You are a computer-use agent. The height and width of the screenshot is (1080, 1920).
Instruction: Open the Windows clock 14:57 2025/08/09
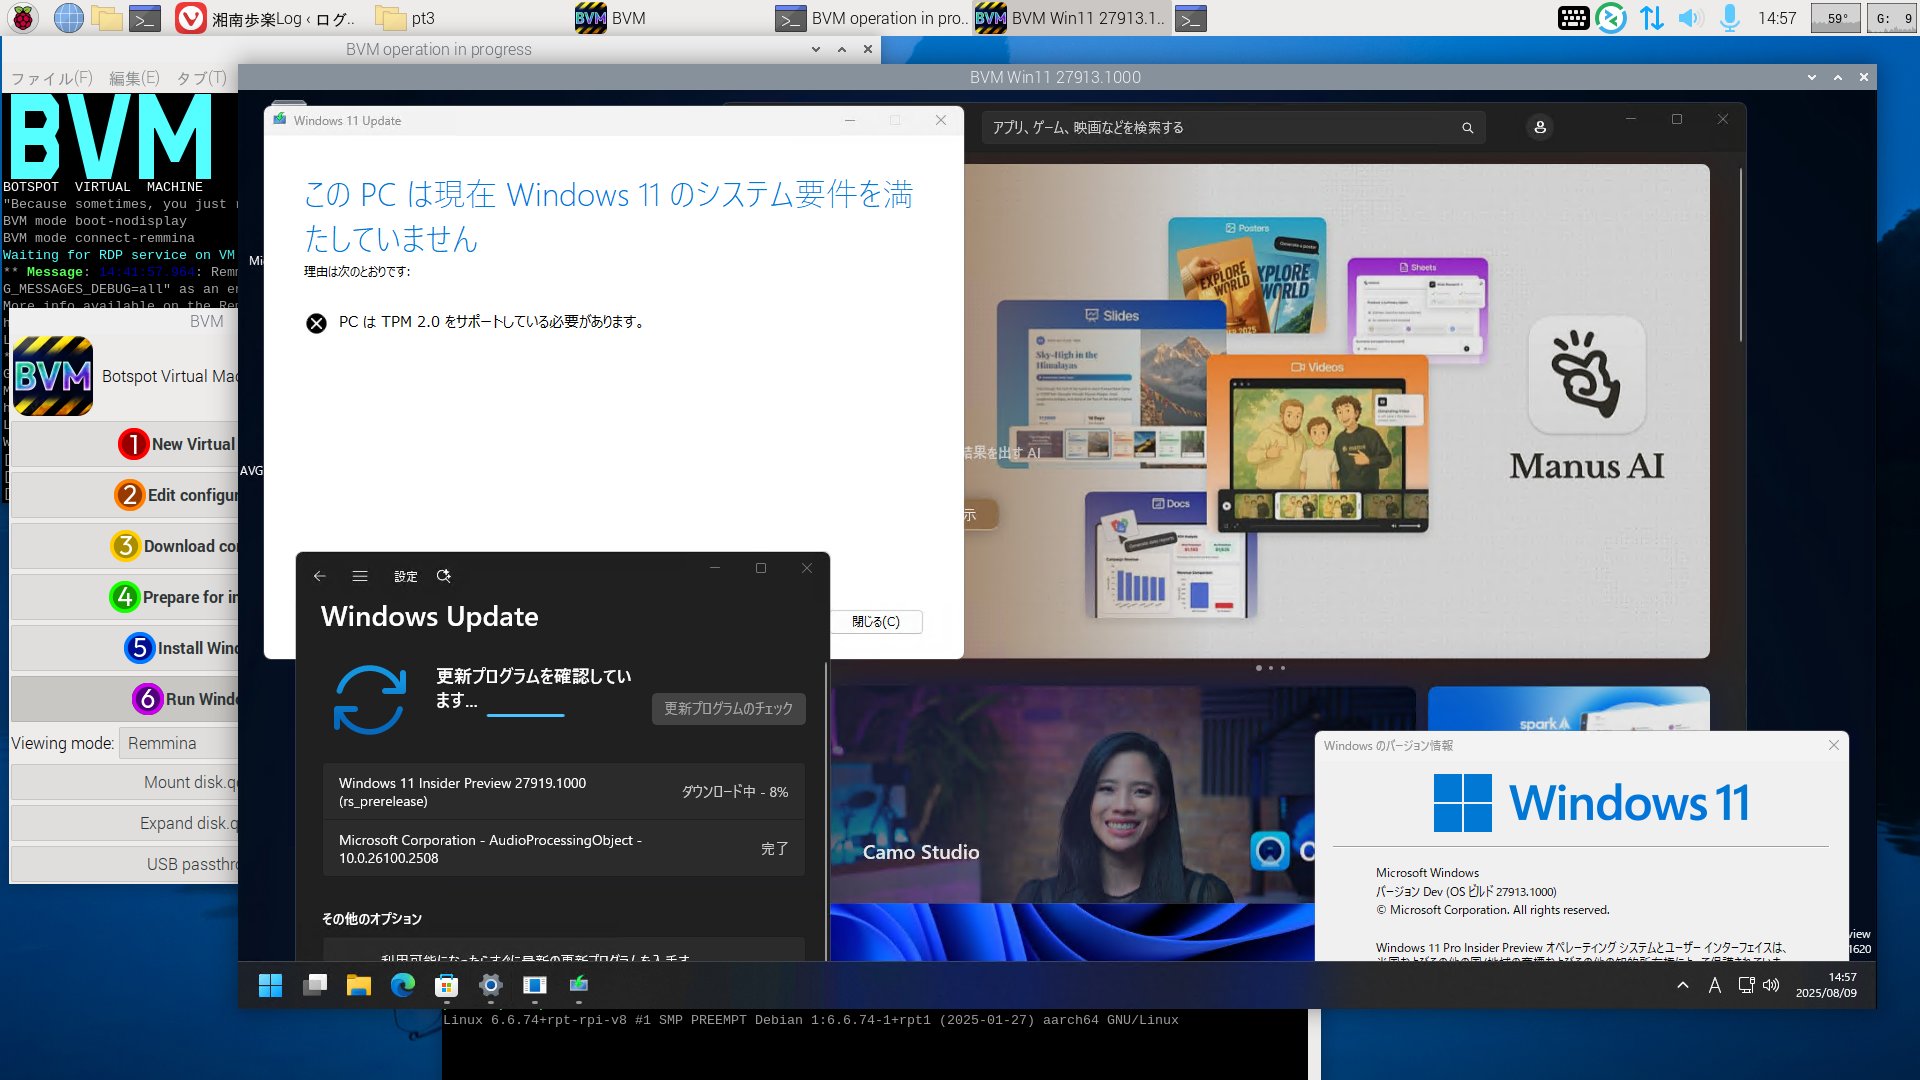pyautogui.click(x=1826, y=985)
